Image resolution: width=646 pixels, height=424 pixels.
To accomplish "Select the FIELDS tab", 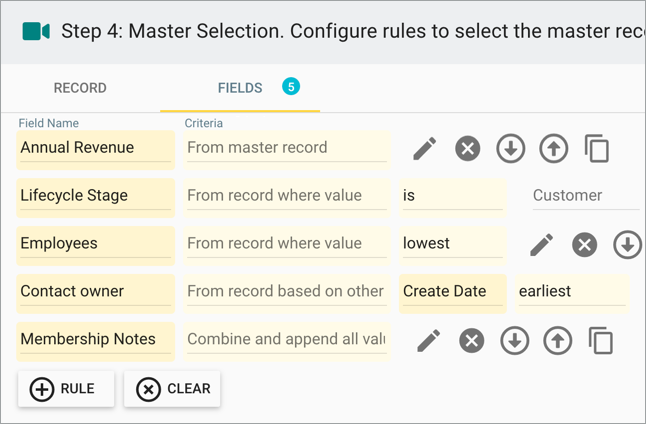I will tap(240, 88).
